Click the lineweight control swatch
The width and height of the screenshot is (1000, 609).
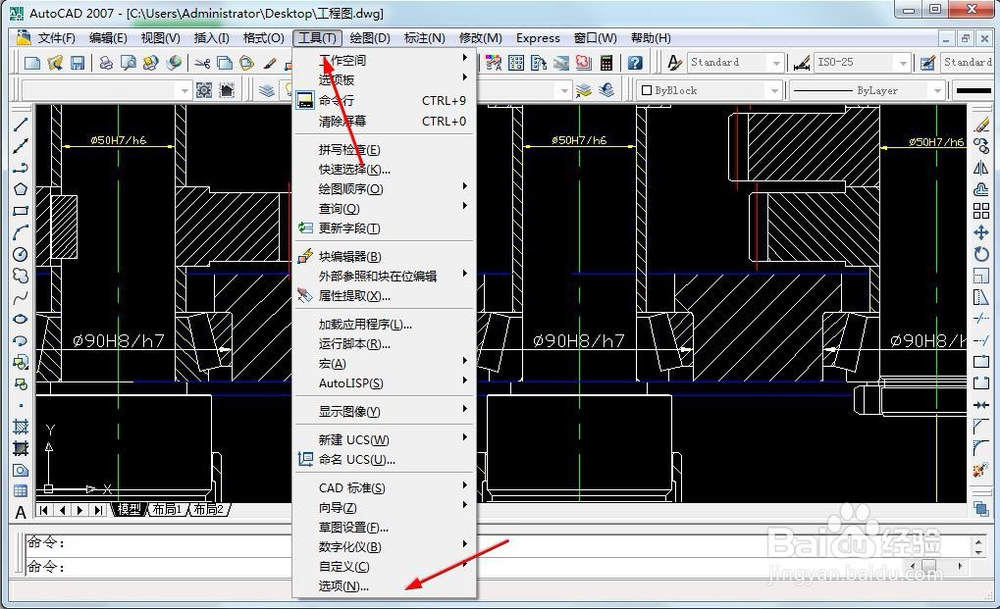974,91
